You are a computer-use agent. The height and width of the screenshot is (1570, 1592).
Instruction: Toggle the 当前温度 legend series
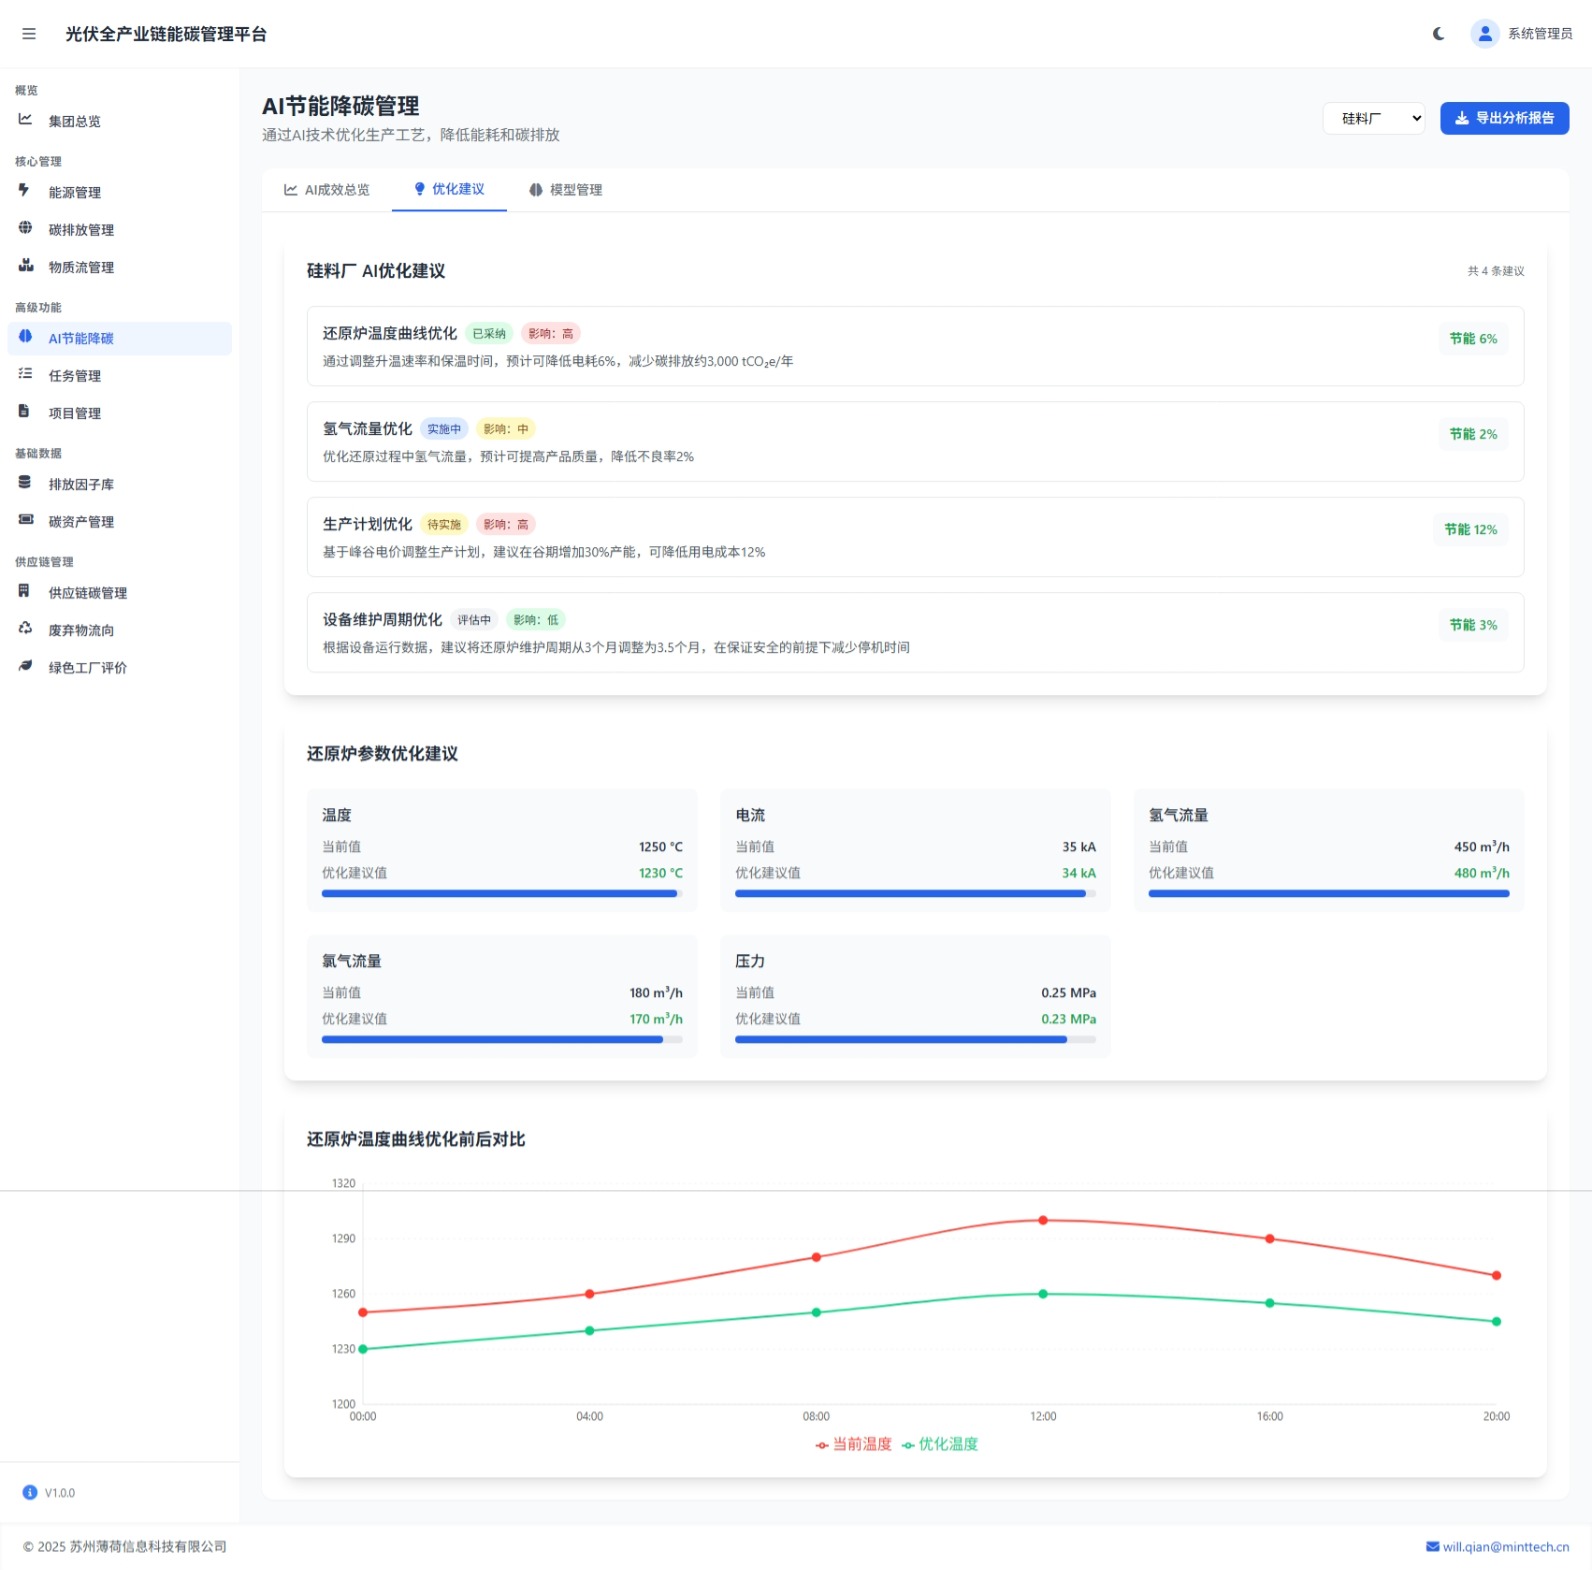(853, 1444)
